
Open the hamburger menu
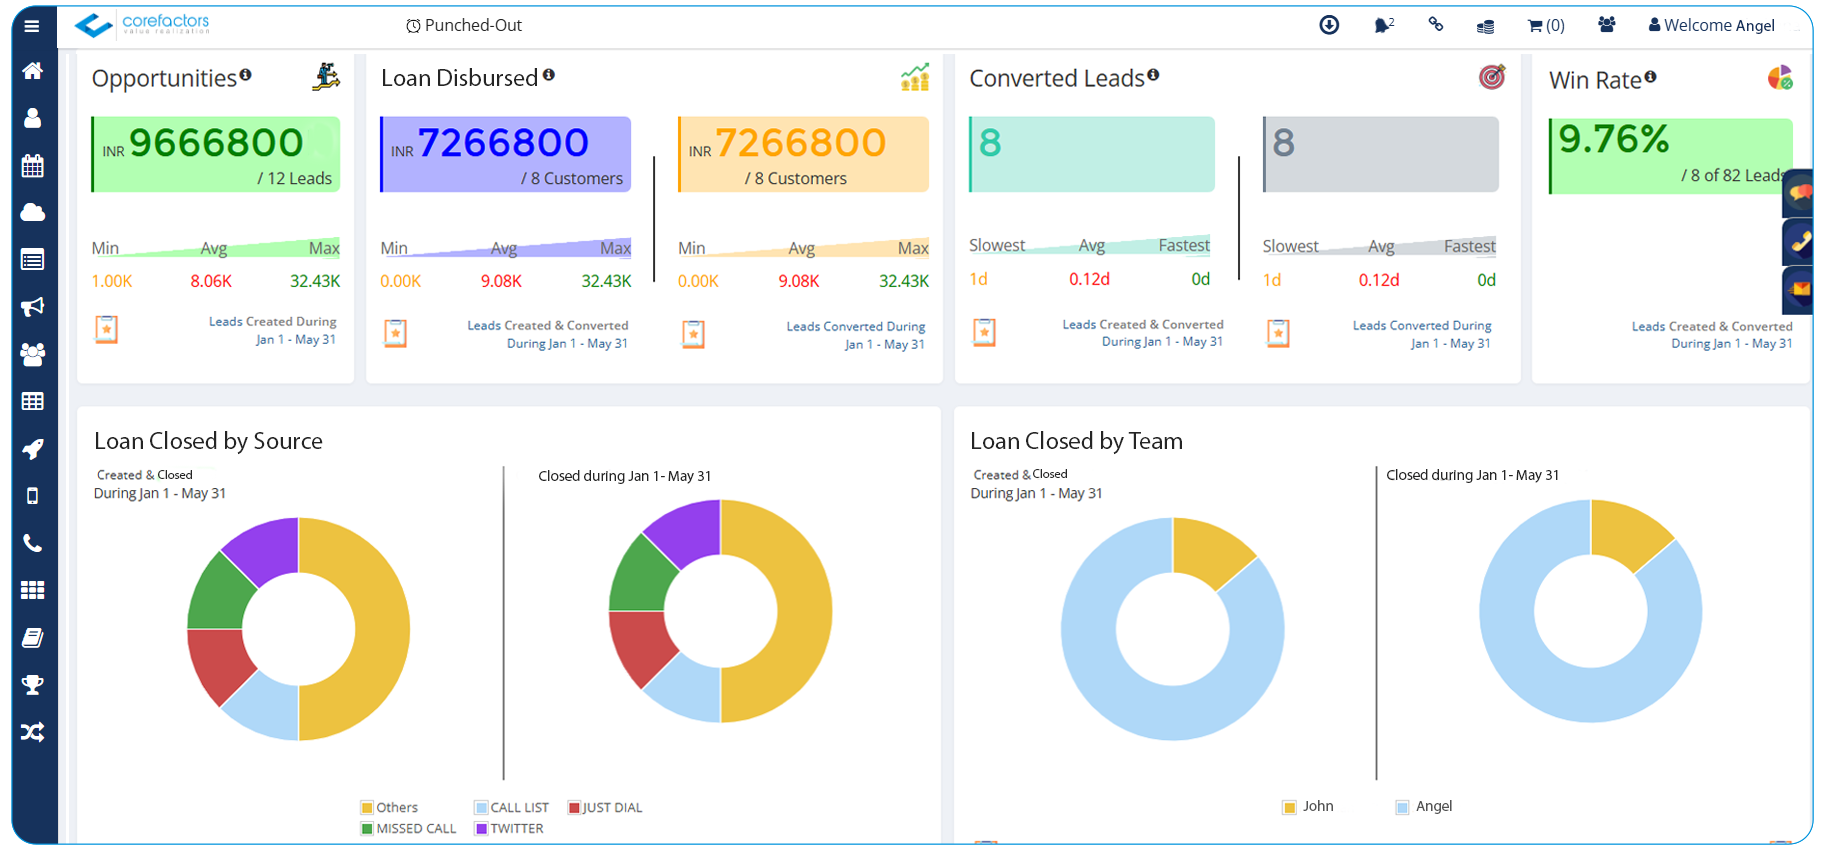32,26
